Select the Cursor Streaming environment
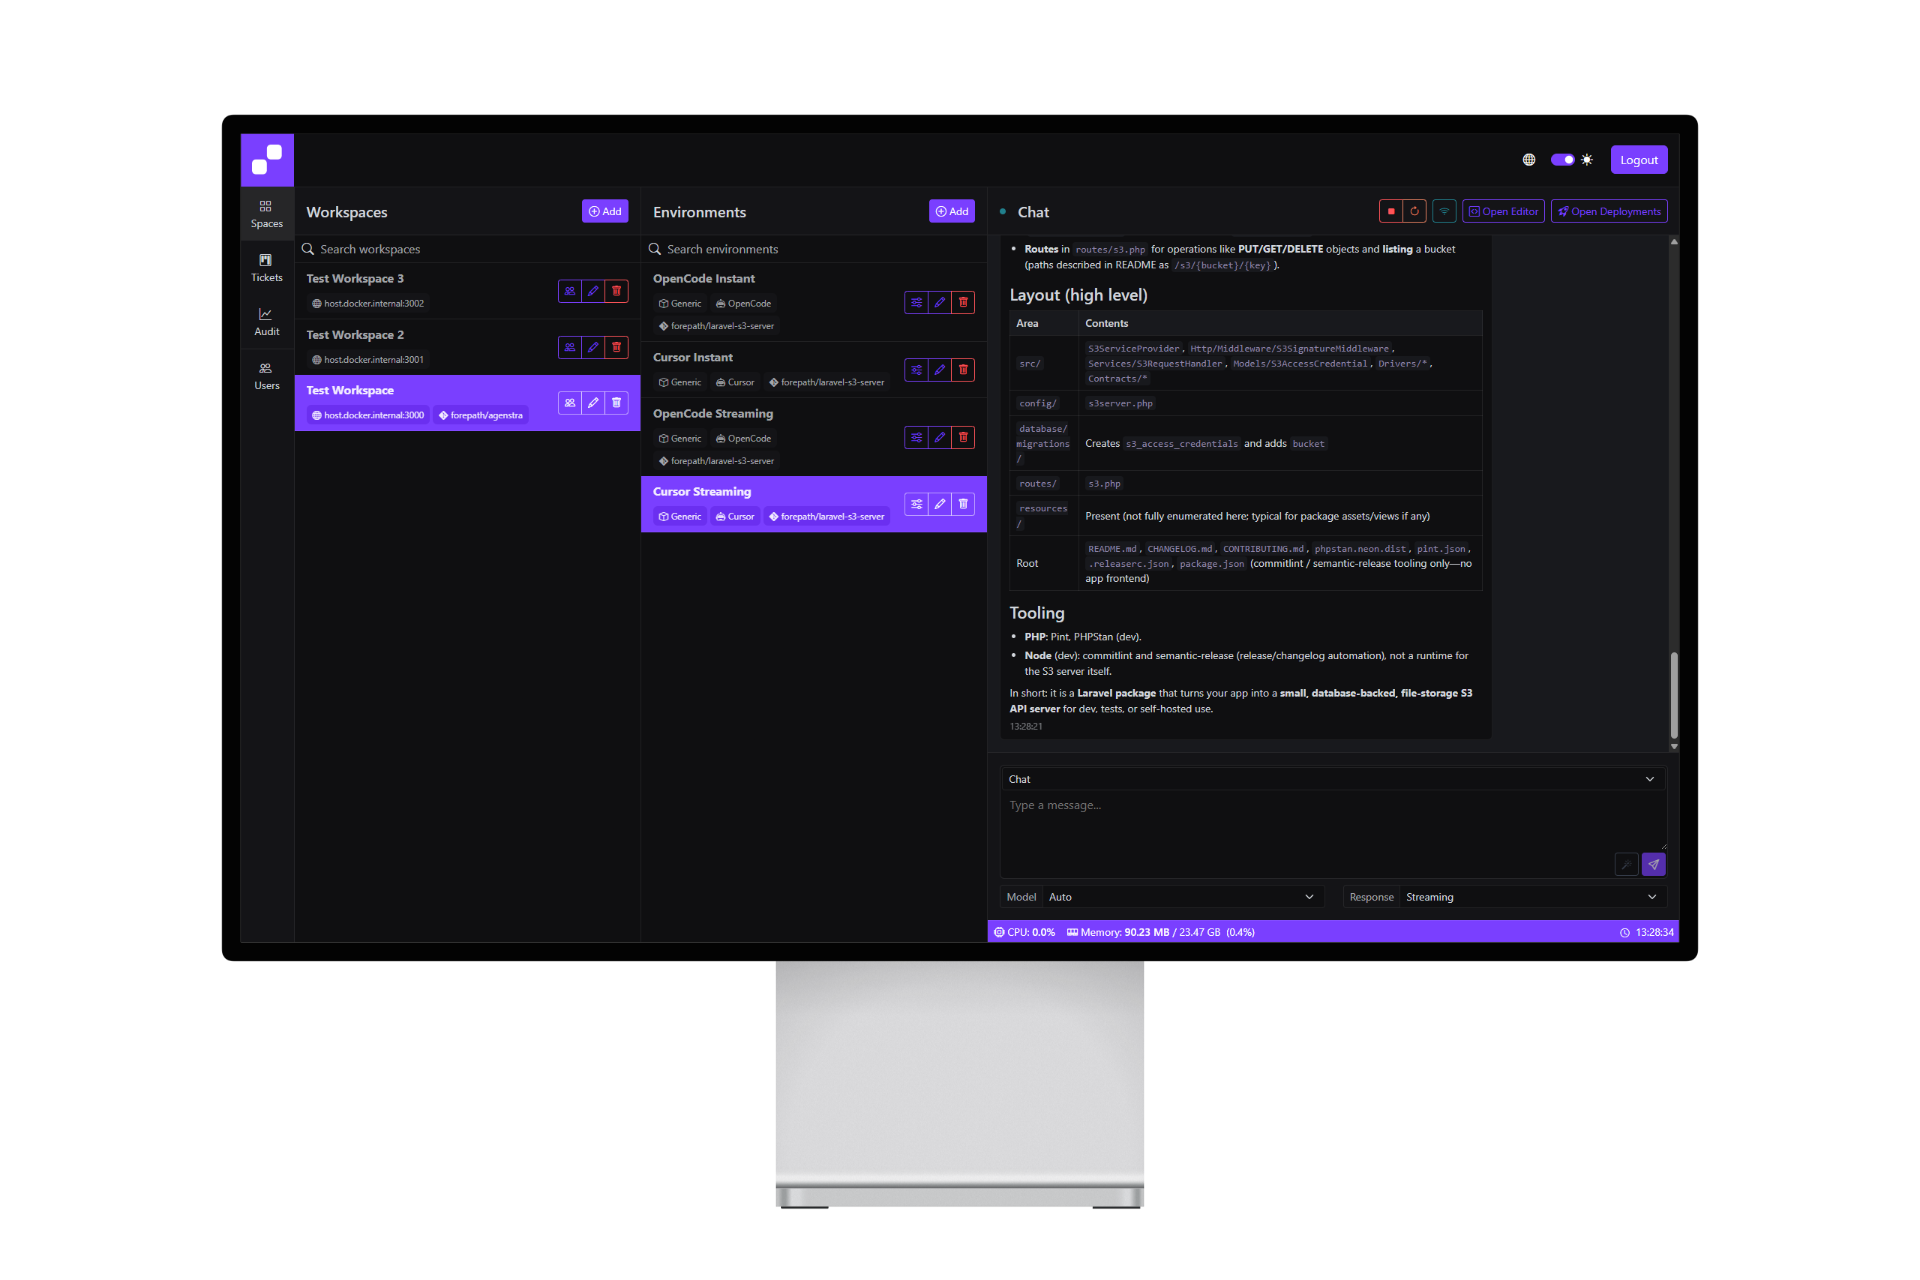This screenshot has width=1920, height=1280. pos(760,491)
